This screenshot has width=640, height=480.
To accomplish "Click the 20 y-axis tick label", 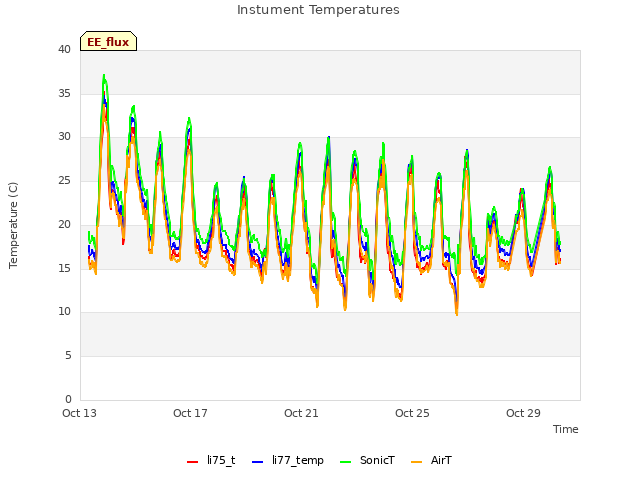I will [64, 224].
